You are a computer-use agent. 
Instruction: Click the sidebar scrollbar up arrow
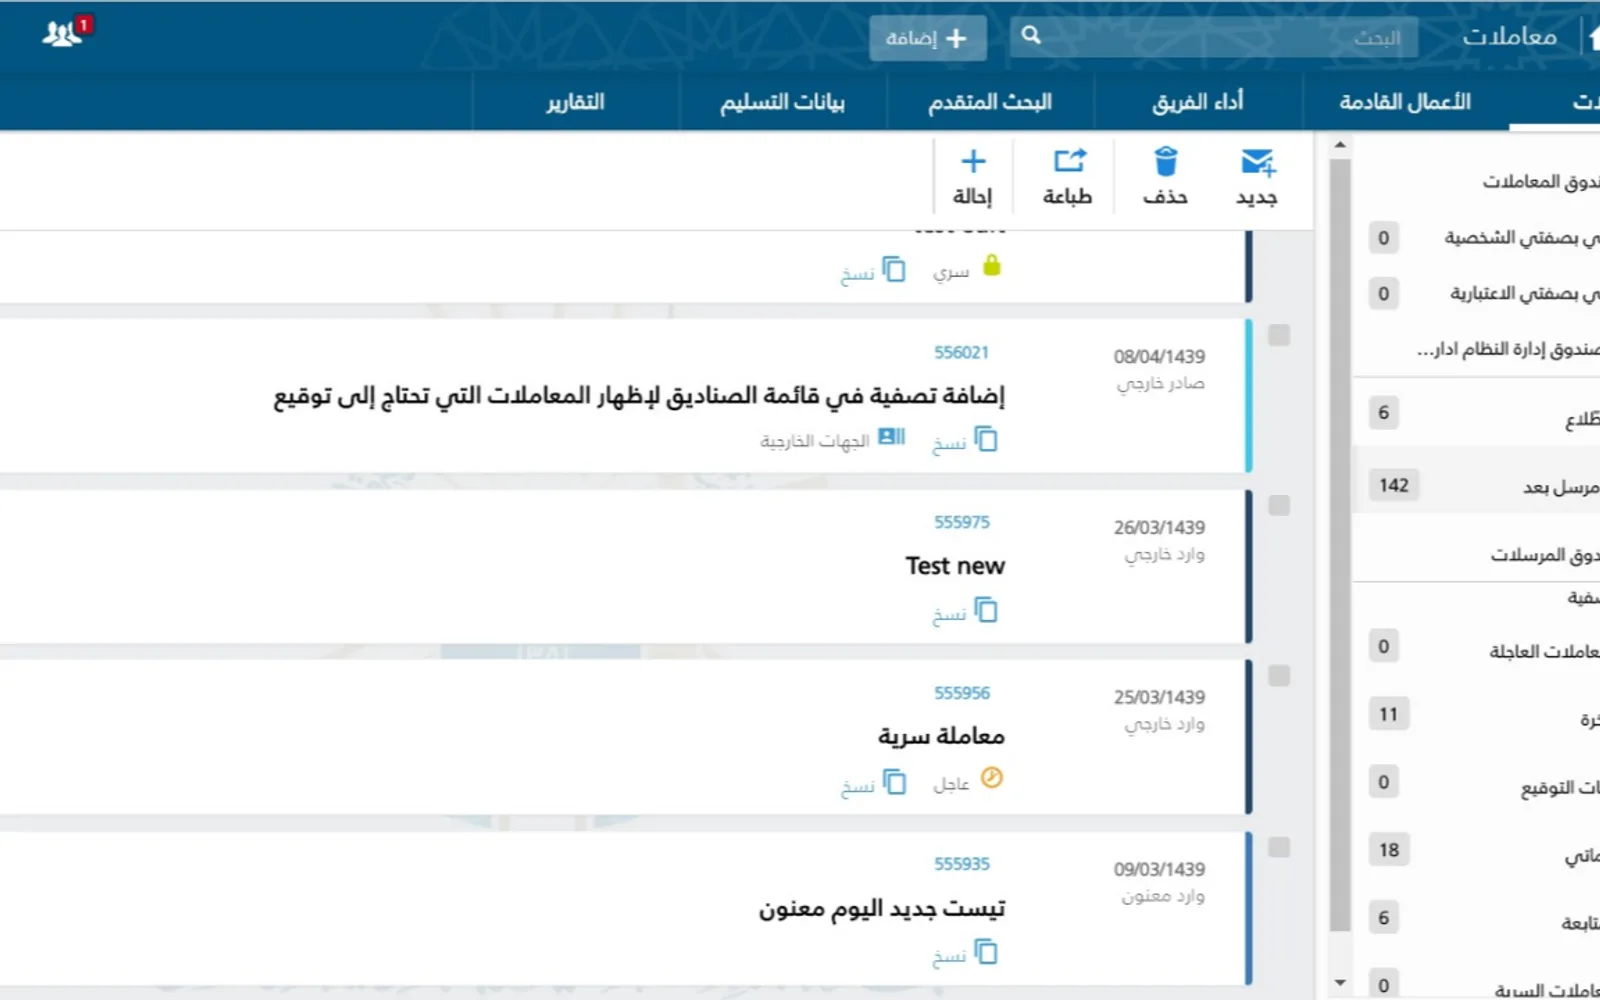(1340, 146)
